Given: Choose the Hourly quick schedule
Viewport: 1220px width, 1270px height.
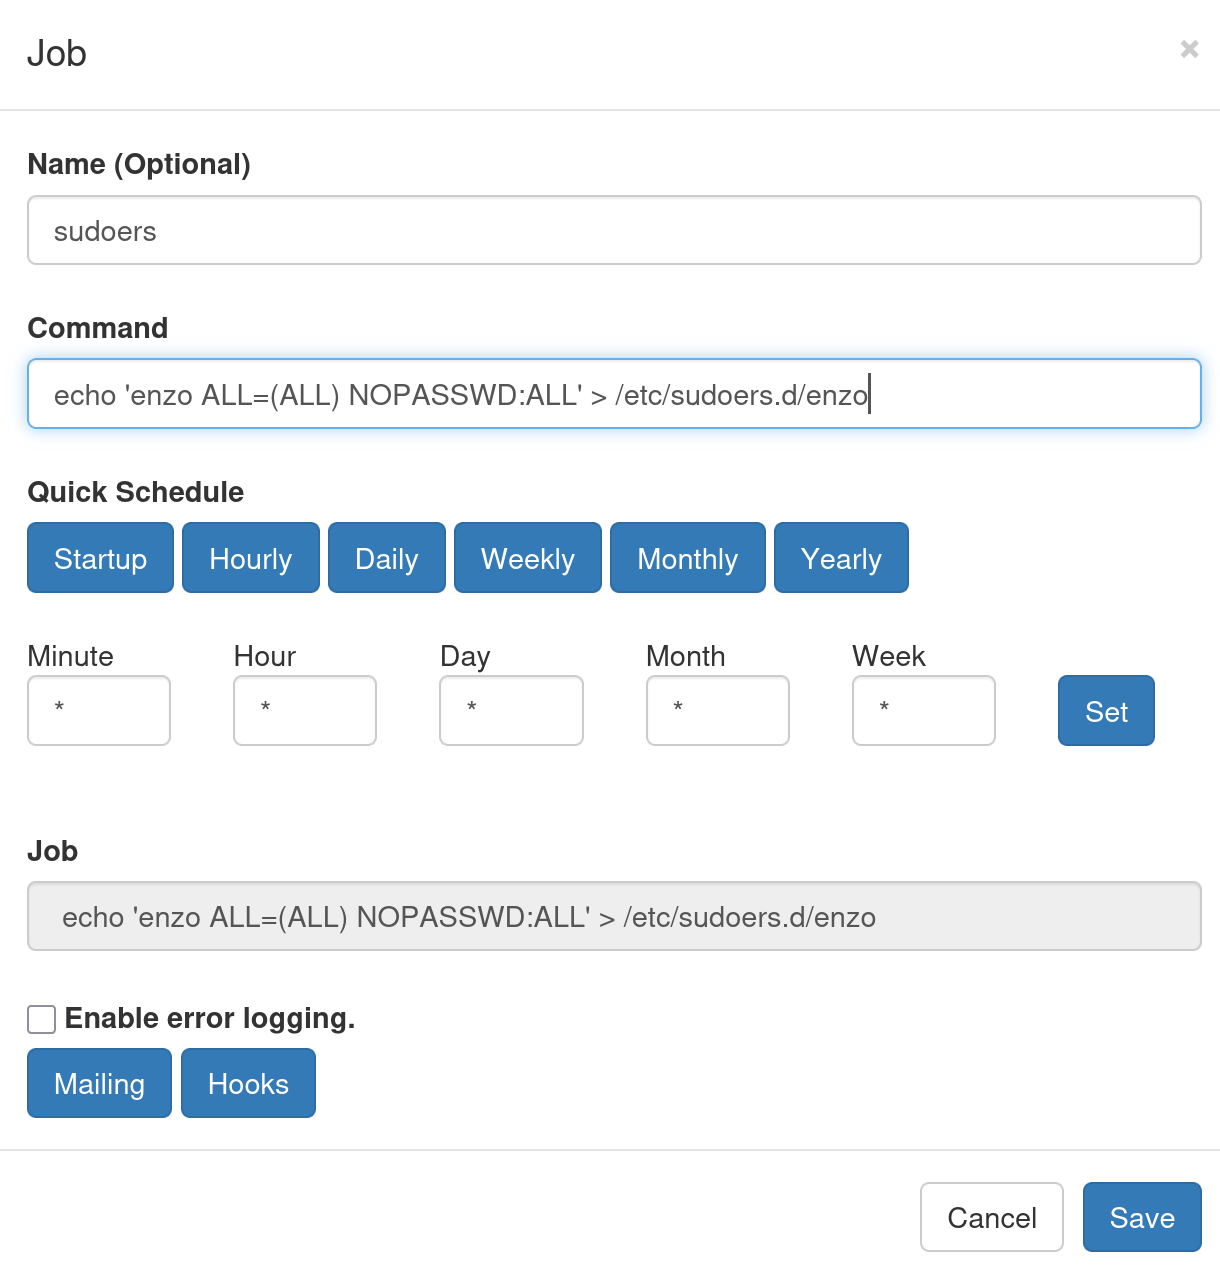Looking at the screenshot, I should (251, 558).
